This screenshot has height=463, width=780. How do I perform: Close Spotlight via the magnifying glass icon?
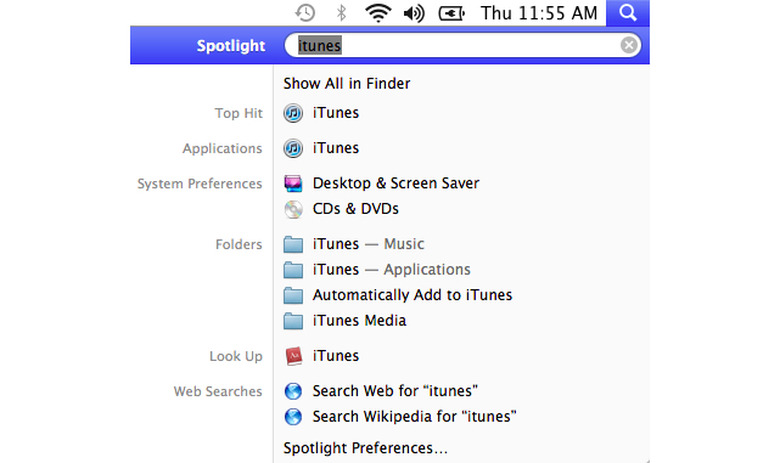tap(628, 13)
